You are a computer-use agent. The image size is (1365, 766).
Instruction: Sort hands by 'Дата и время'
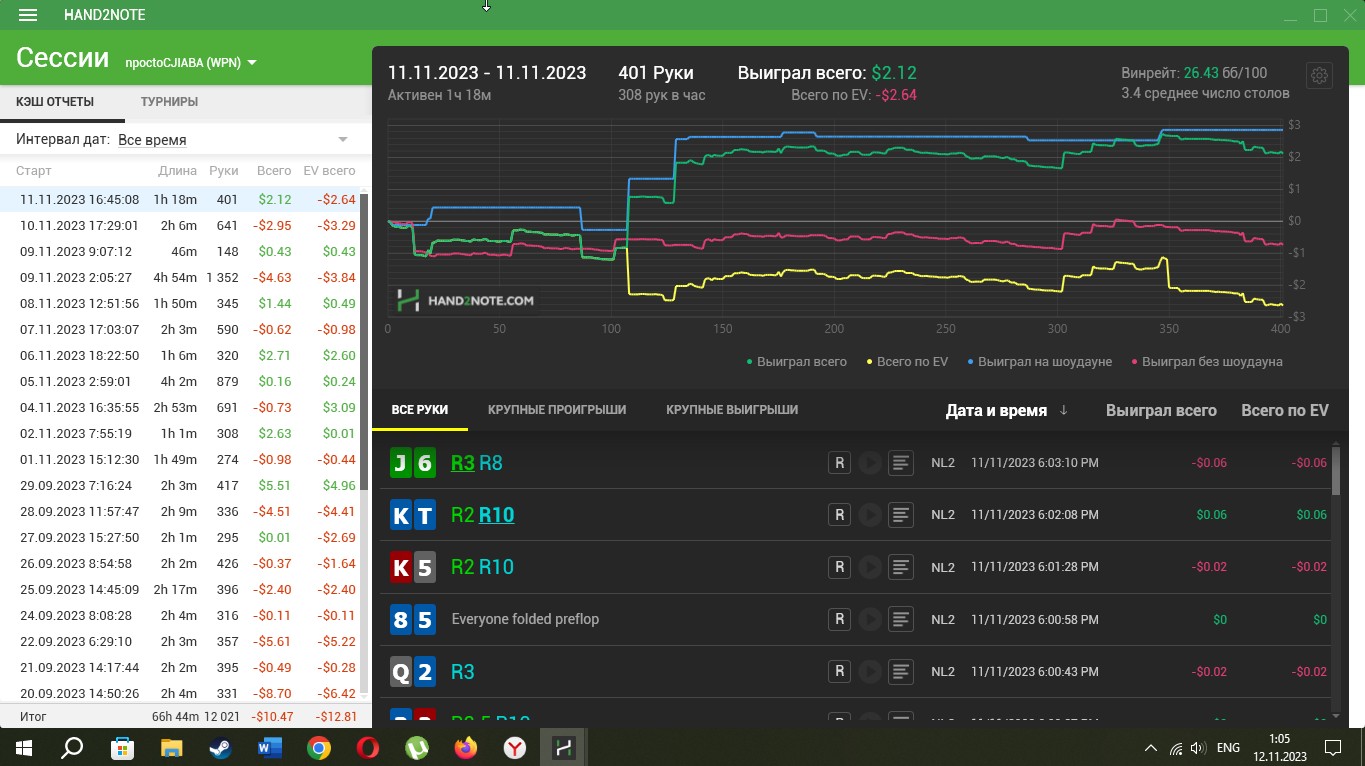[996, 410]
